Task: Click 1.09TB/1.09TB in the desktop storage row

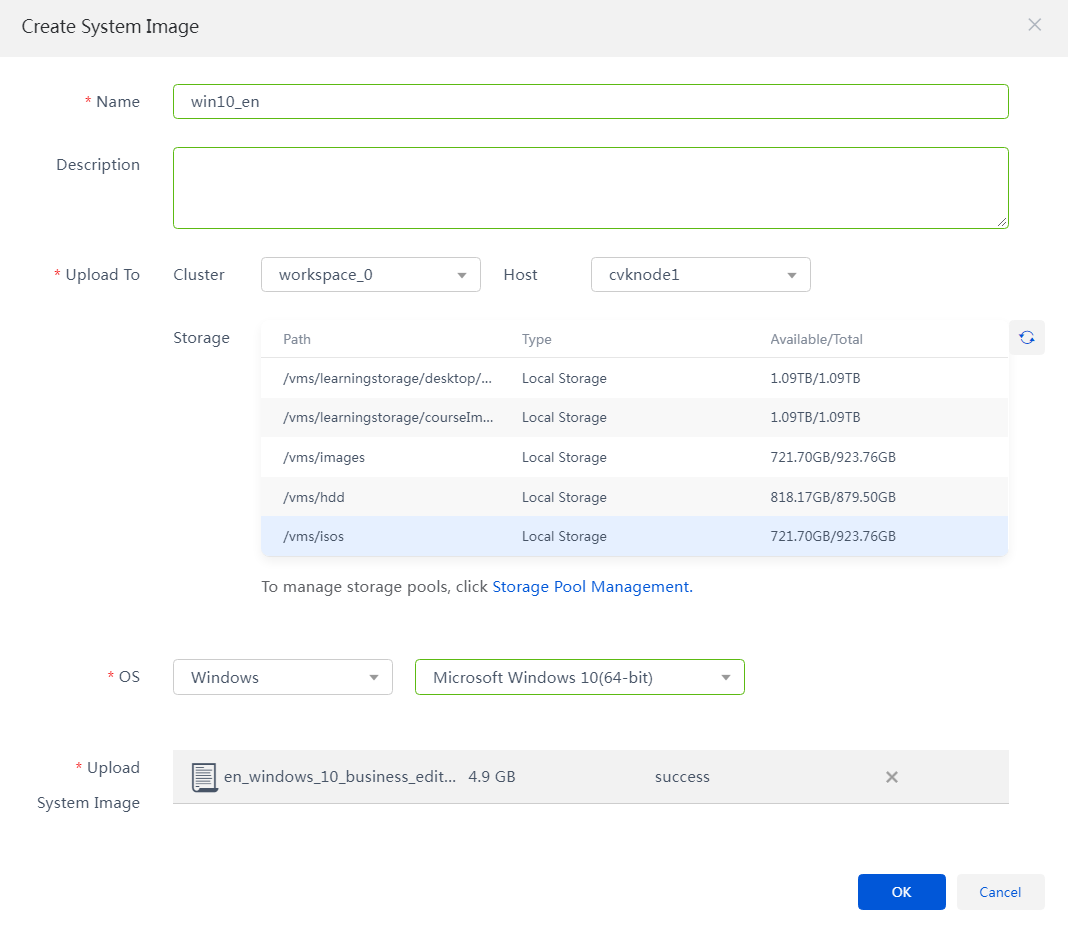Action: click(815, 378)
